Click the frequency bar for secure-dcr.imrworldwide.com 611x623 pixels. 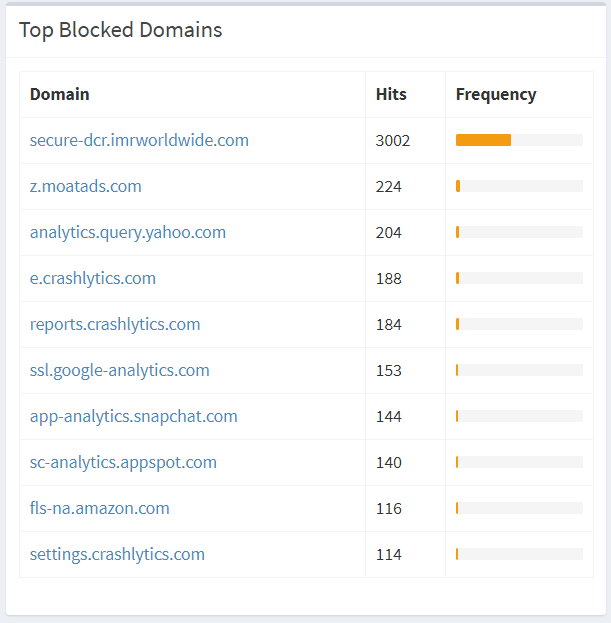(x=519, y=140)
